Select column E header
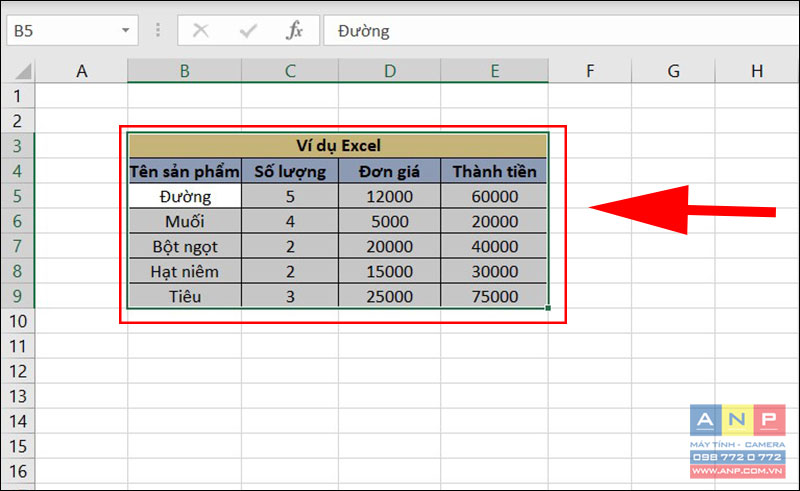800x491 pixels. [494, 70]
